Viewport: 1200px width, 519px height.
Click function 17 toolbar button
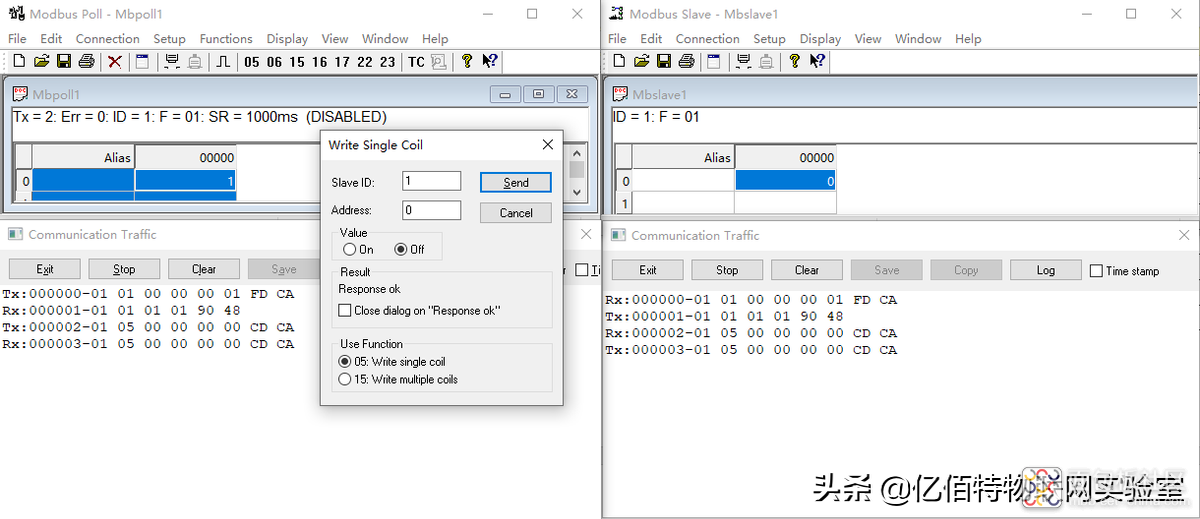coord(342,62)
